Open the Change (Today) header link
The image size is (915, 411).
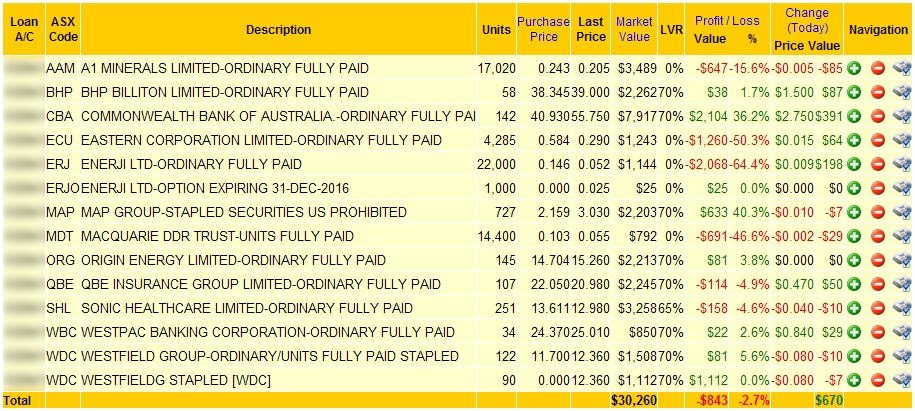tap(807, 20)
